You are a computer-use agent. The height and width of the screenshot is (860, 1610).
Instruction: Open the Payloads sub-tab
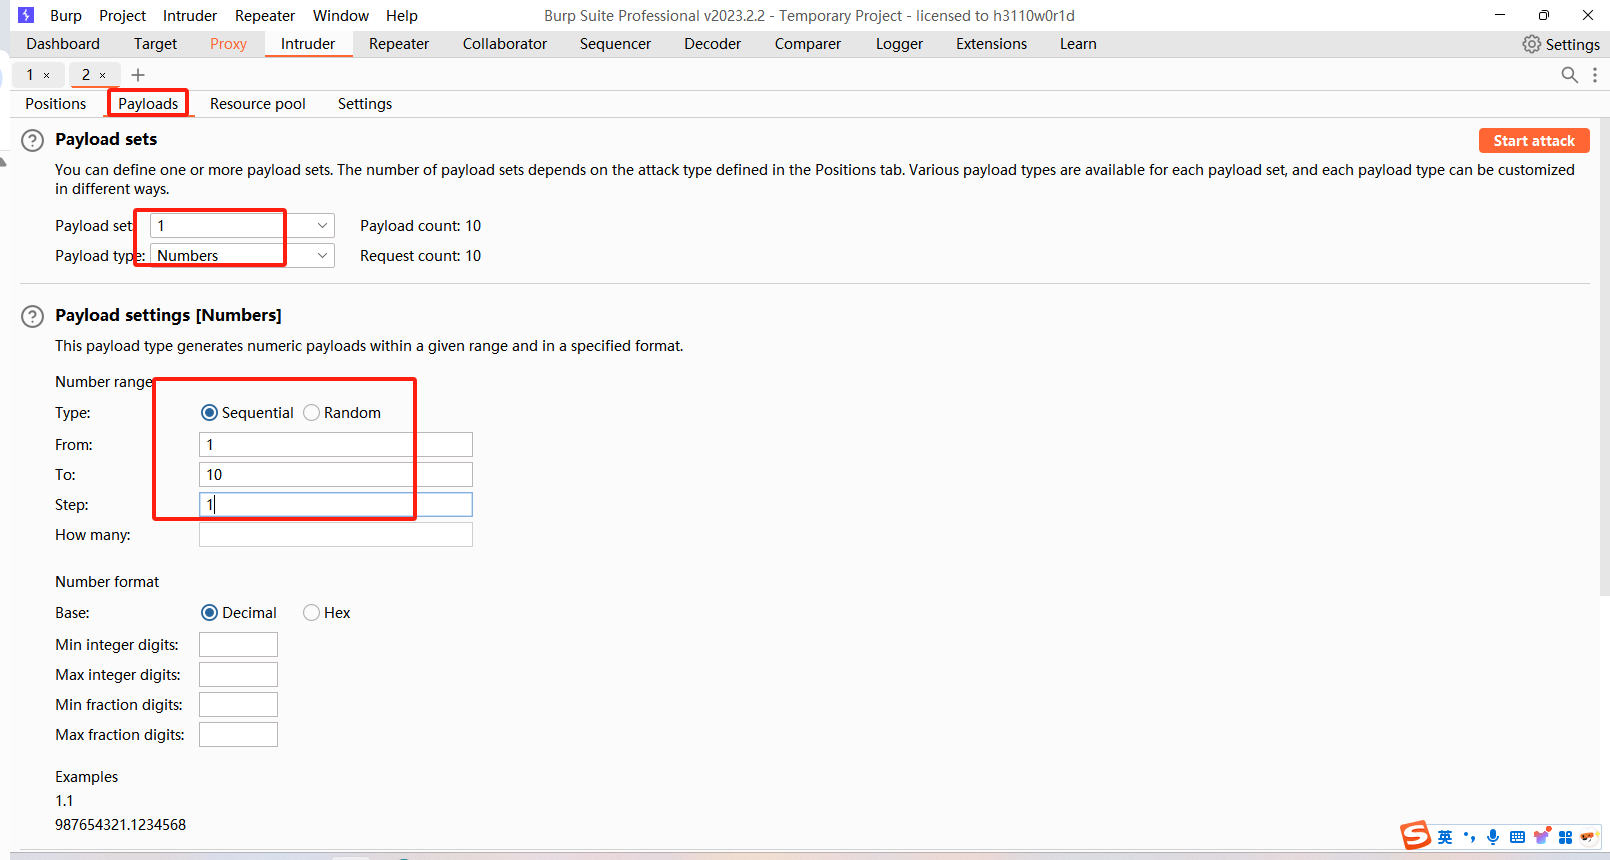148,104
